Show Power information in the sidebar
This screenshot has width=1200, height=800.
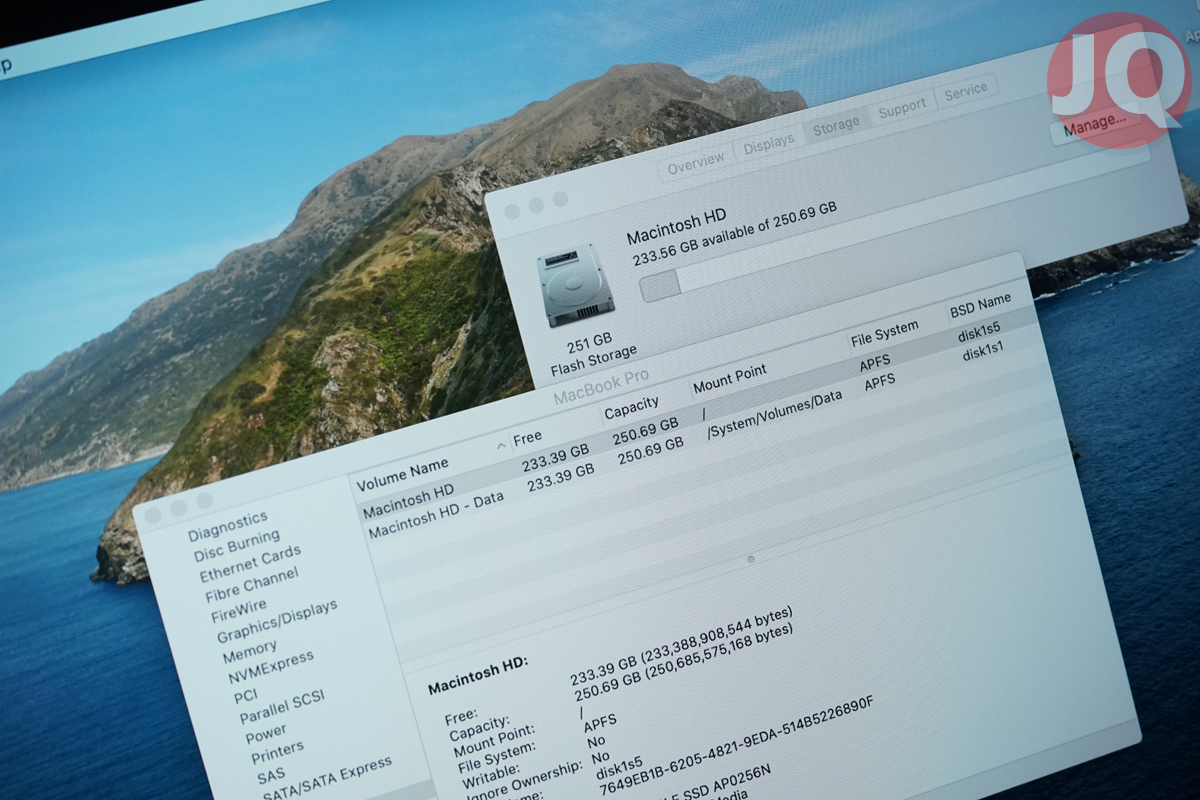pyautogui.click(x=266, y=735)
